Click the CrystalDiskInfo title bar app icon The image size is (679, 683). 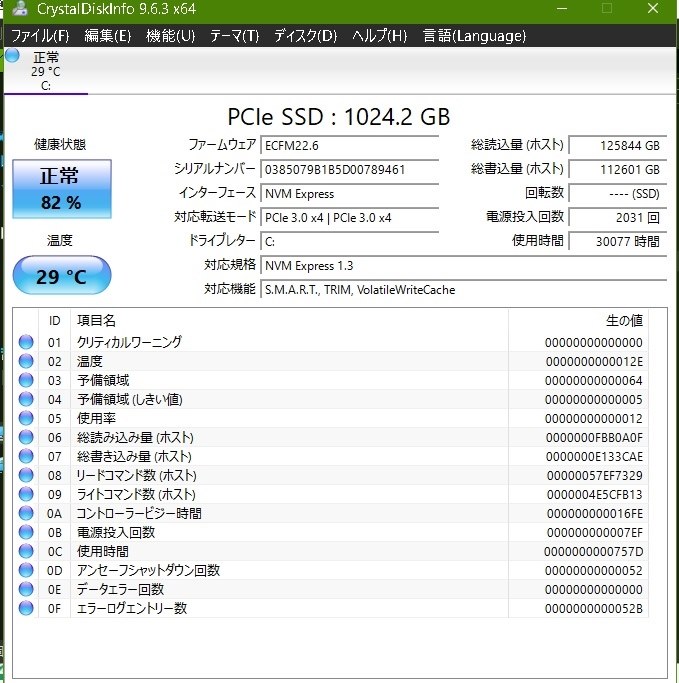(20, 9)
